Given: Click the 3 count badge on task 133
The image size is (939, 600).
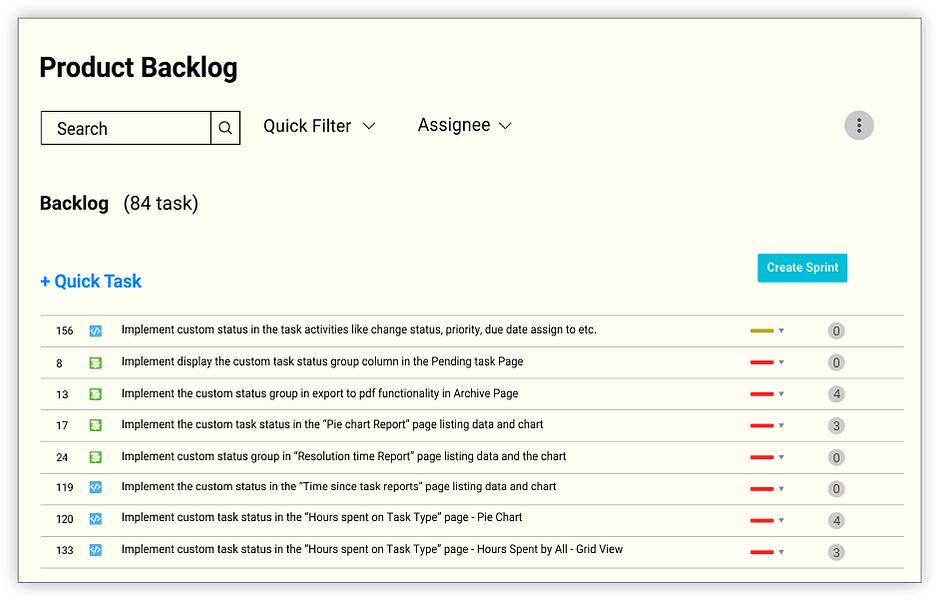Looking at the screenshot, I should pyautogui.click(x=836, y=552).
